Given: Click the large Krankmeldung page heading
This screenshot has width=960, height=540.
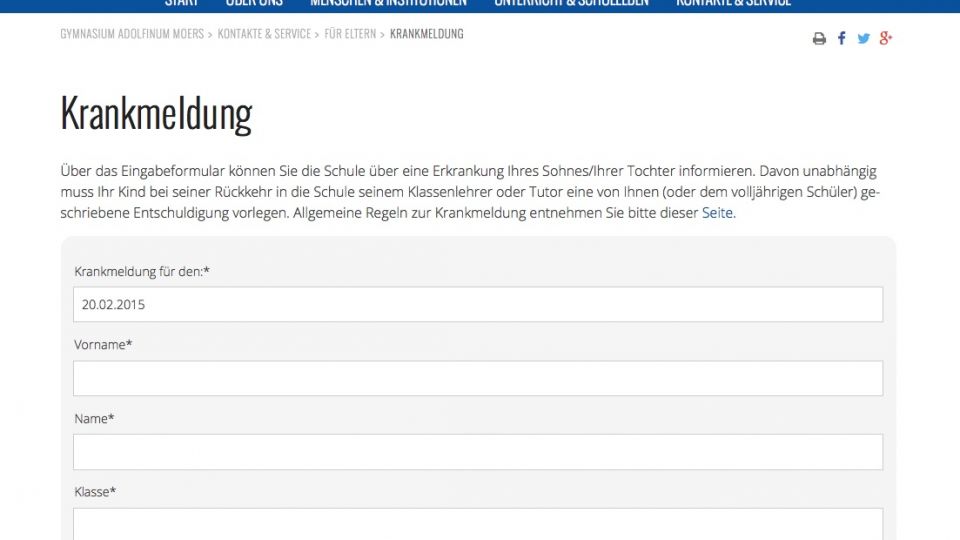Looking at the screenshot, I should pyautogui.click(x=156, y=114).
